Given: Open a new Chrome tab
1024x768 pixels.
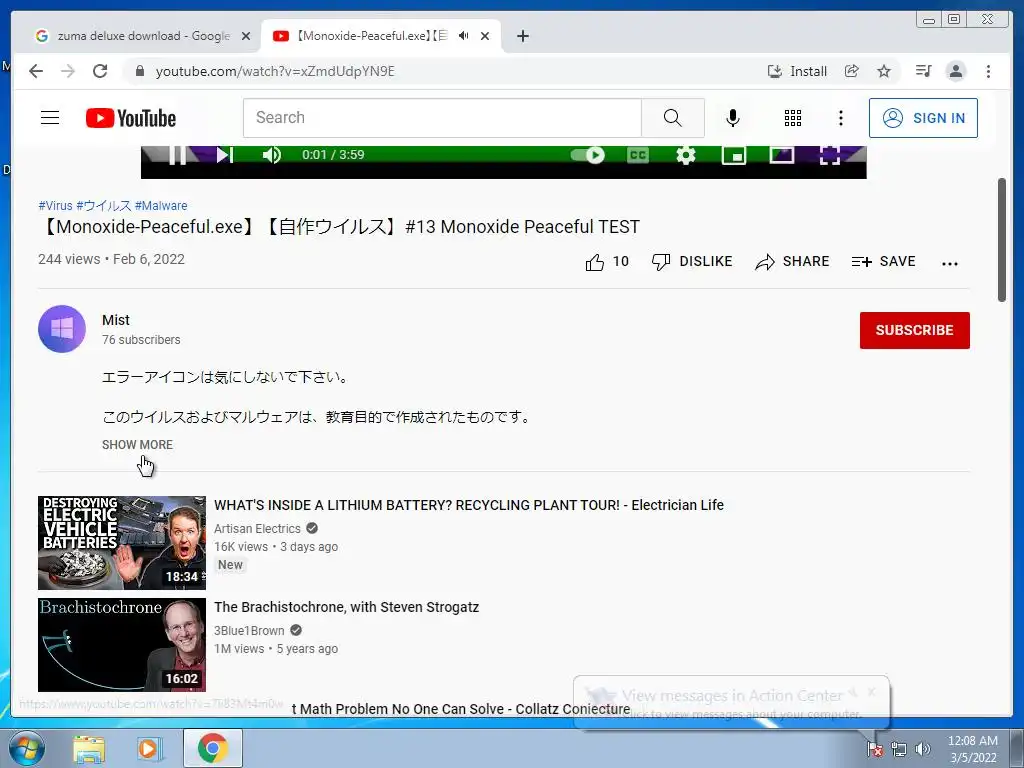Looking at the screenshot, I should [522, 36].
